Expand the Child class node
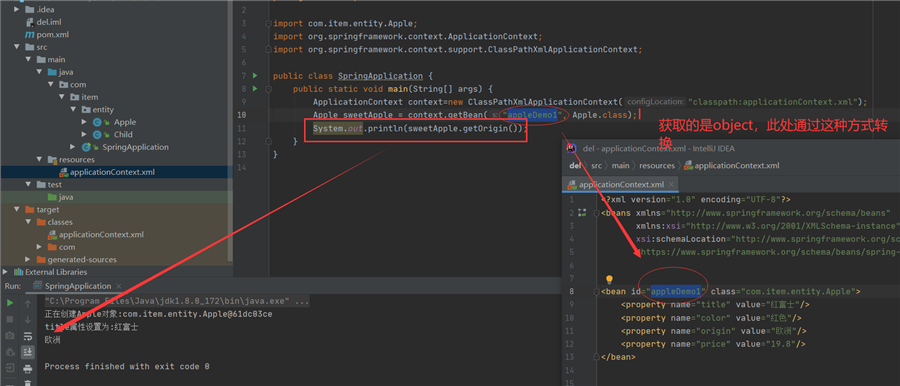The image size is (900, 386). click(84, 134)
